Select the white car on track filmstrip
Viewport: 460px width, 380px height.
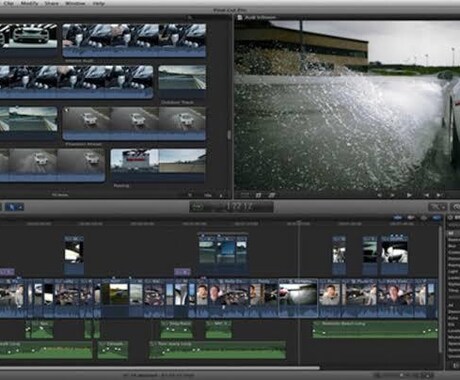[134, 123]
